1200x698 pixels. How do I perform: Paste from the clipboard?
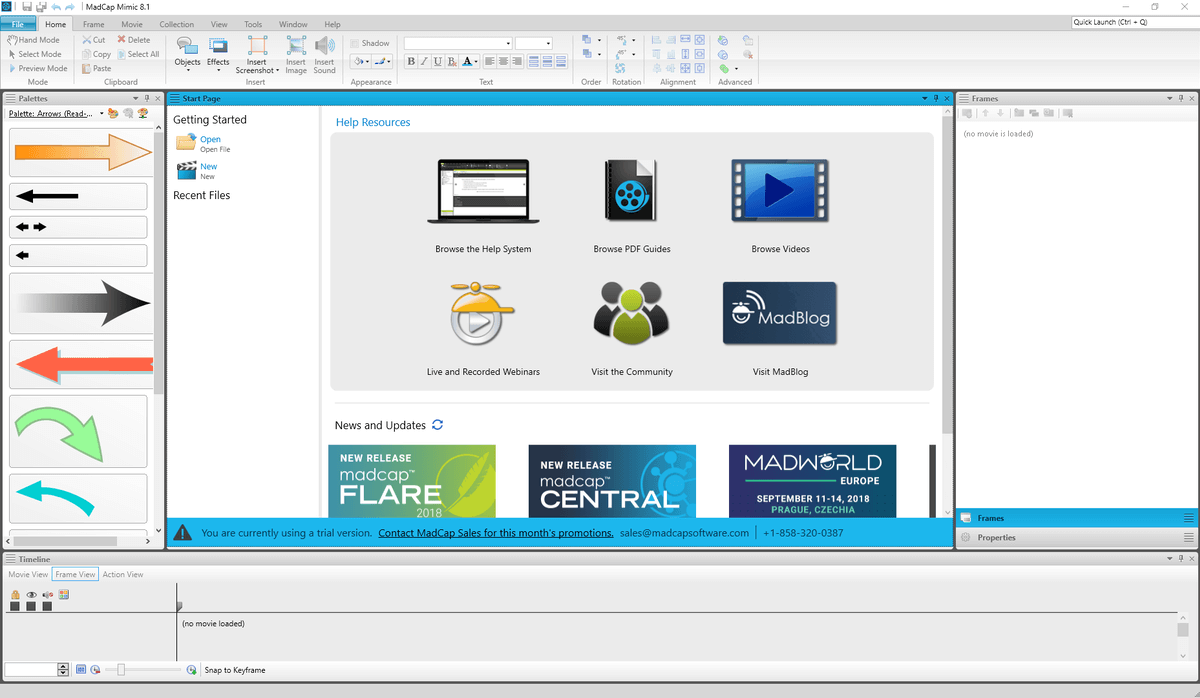[96, 68]
